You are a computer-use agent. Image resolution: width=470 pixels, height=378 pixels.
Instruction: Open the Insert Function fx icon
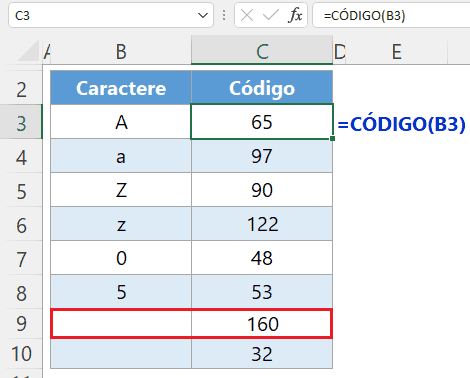295,15
